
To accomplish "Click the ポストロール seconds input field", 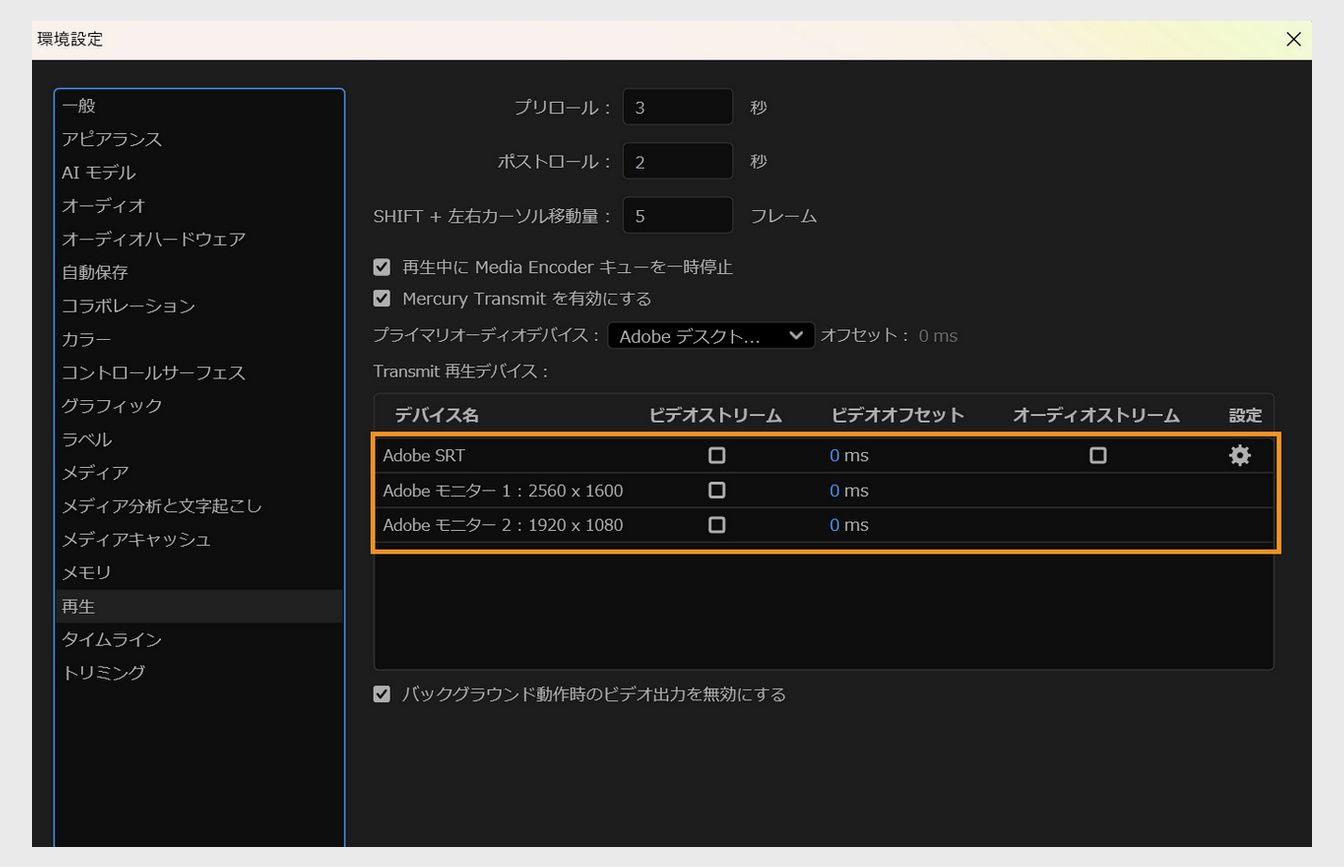I will [x=678, y=161].
